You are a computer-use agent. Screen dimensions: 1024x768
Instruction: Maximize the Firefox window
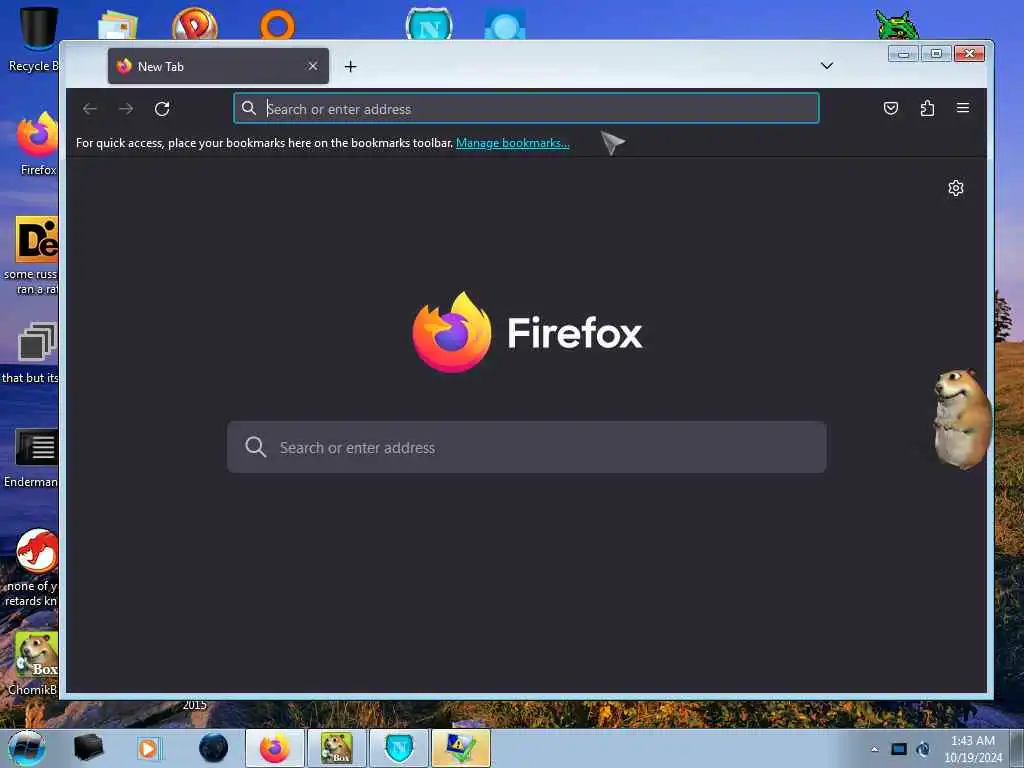pyautogui.click(x=936, y=54)
